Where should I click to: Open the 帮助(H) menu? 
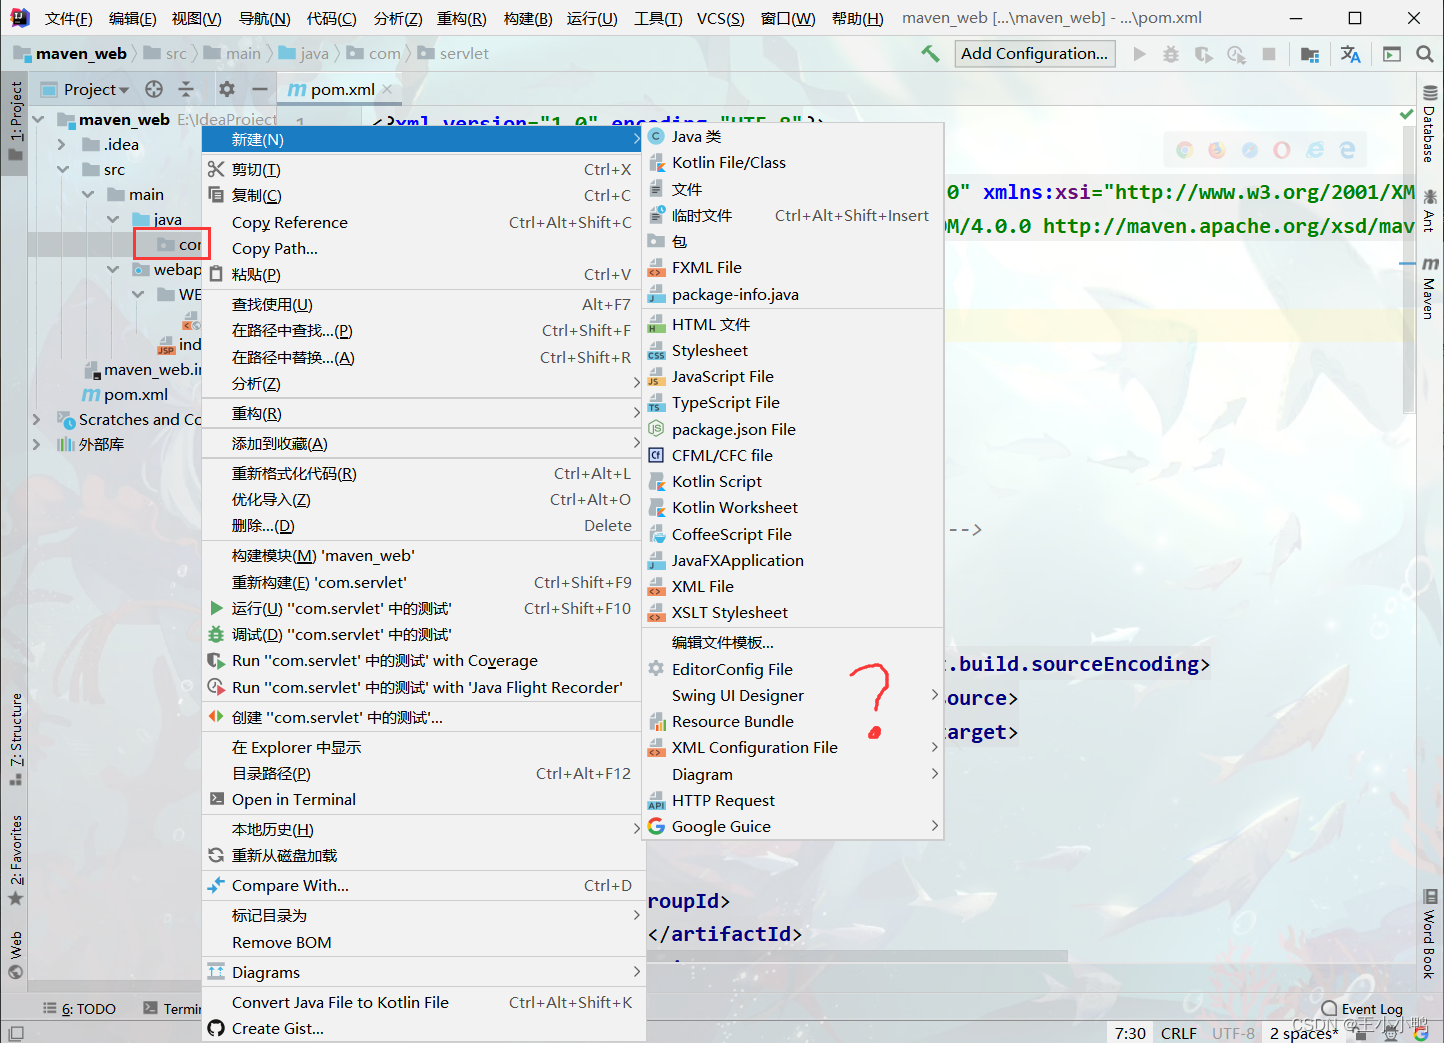(858, 18)
